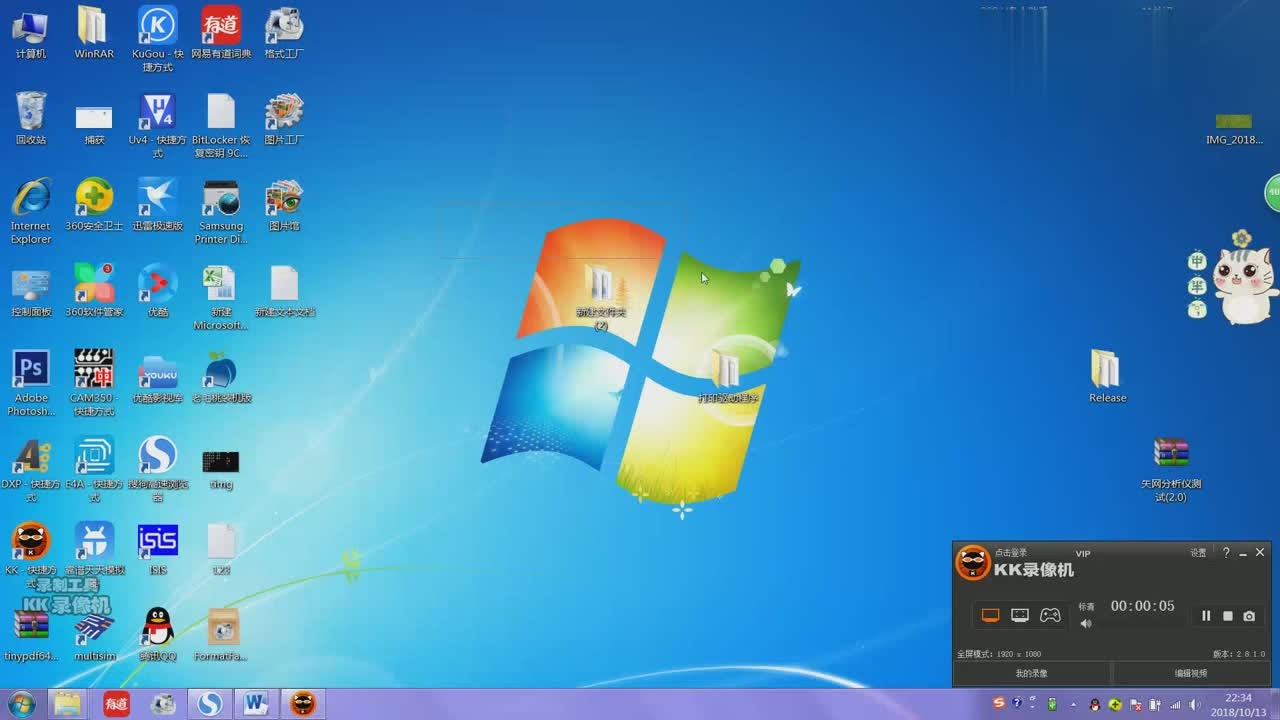Screen dimensions: 1280x720
Task: Select the CAM350 shortcut icon
Action: click(94, 383)
